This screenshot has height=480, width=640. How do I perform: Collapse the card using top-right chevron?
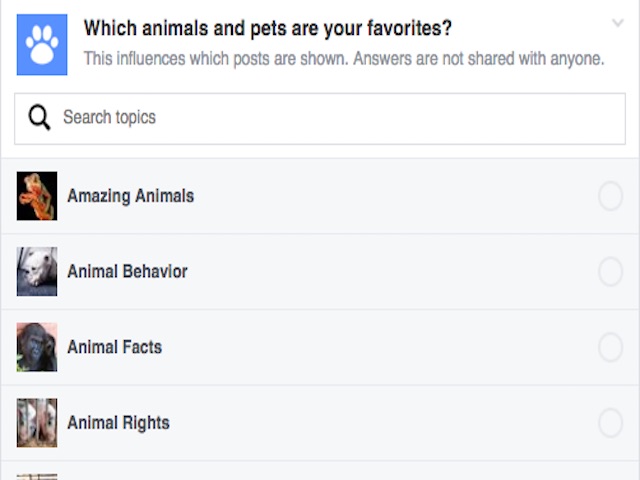[x=617, y=23]
